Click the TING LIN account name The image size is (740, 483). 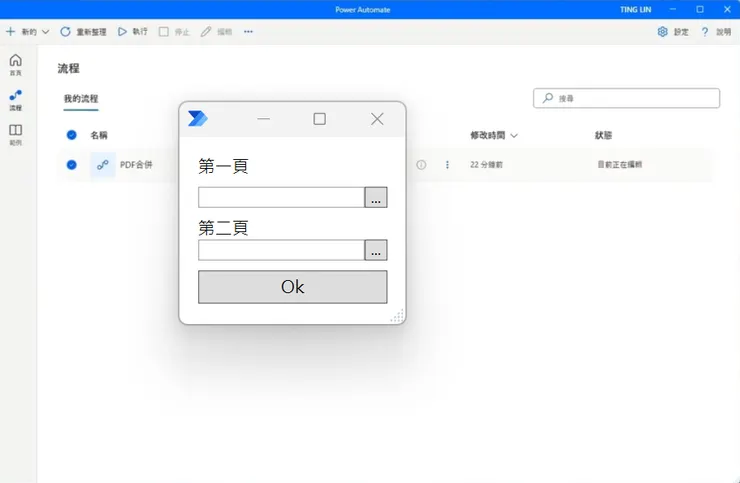click(x=635, y=9)
